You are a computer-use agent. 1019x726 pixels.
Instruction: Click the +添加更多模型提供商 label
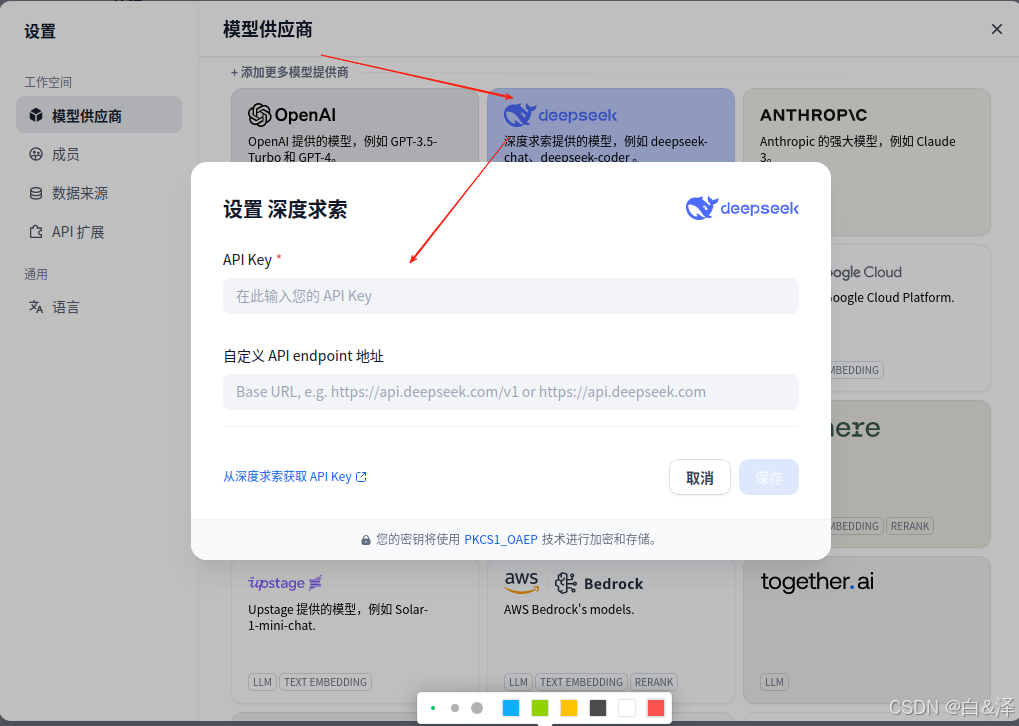290,72
